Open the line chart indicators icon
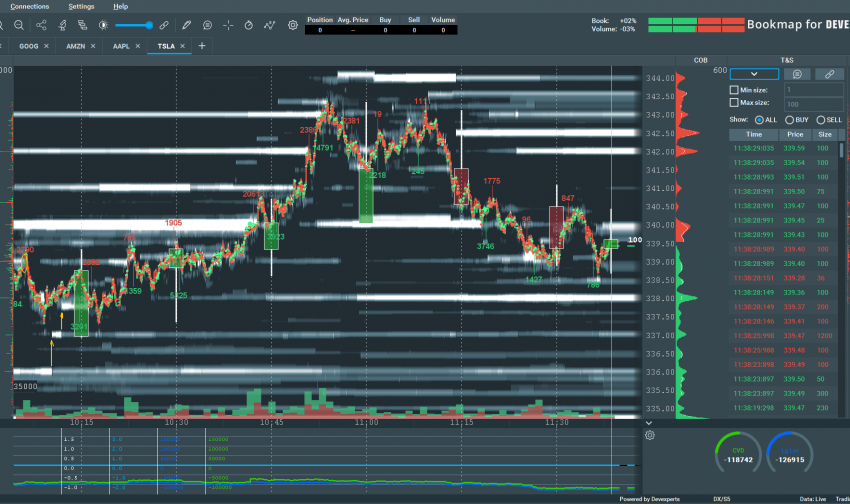Image resolution: width=850 pixels, height=504 pixels. (269, 25)
